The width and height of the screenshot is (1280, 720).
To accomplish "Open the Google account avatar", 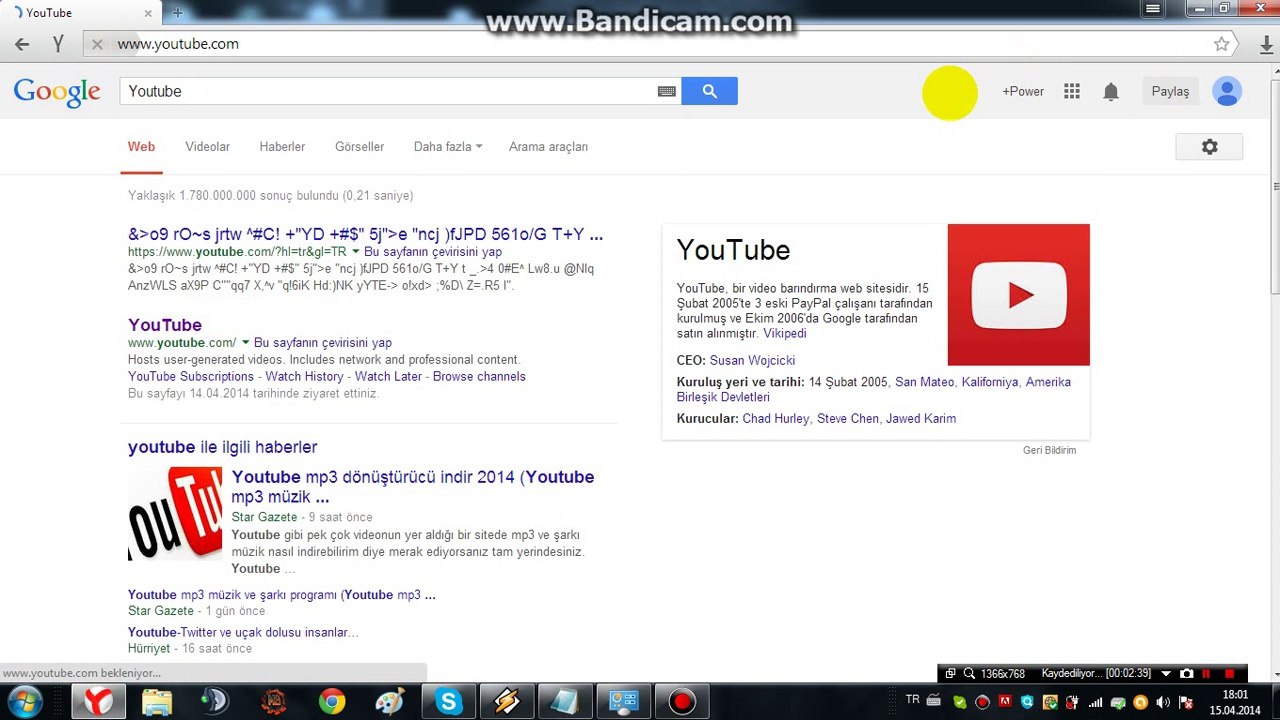I will click(1226, 91).
